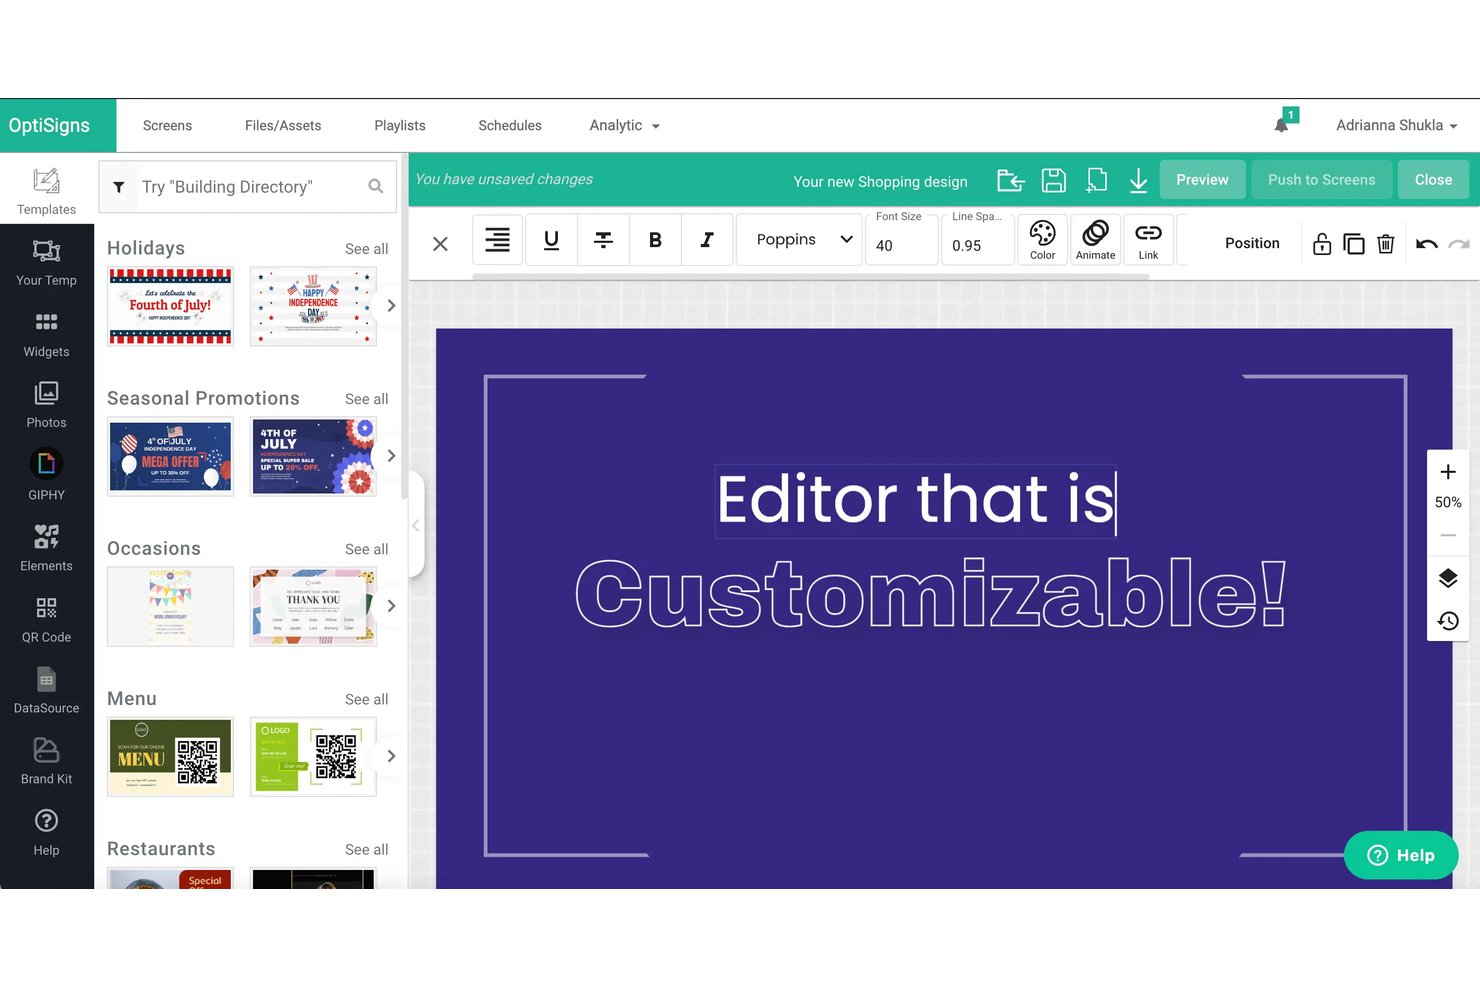The image size is (1480, 987).
Task: Click the template search magnifier icon
Action: (376, 186)
